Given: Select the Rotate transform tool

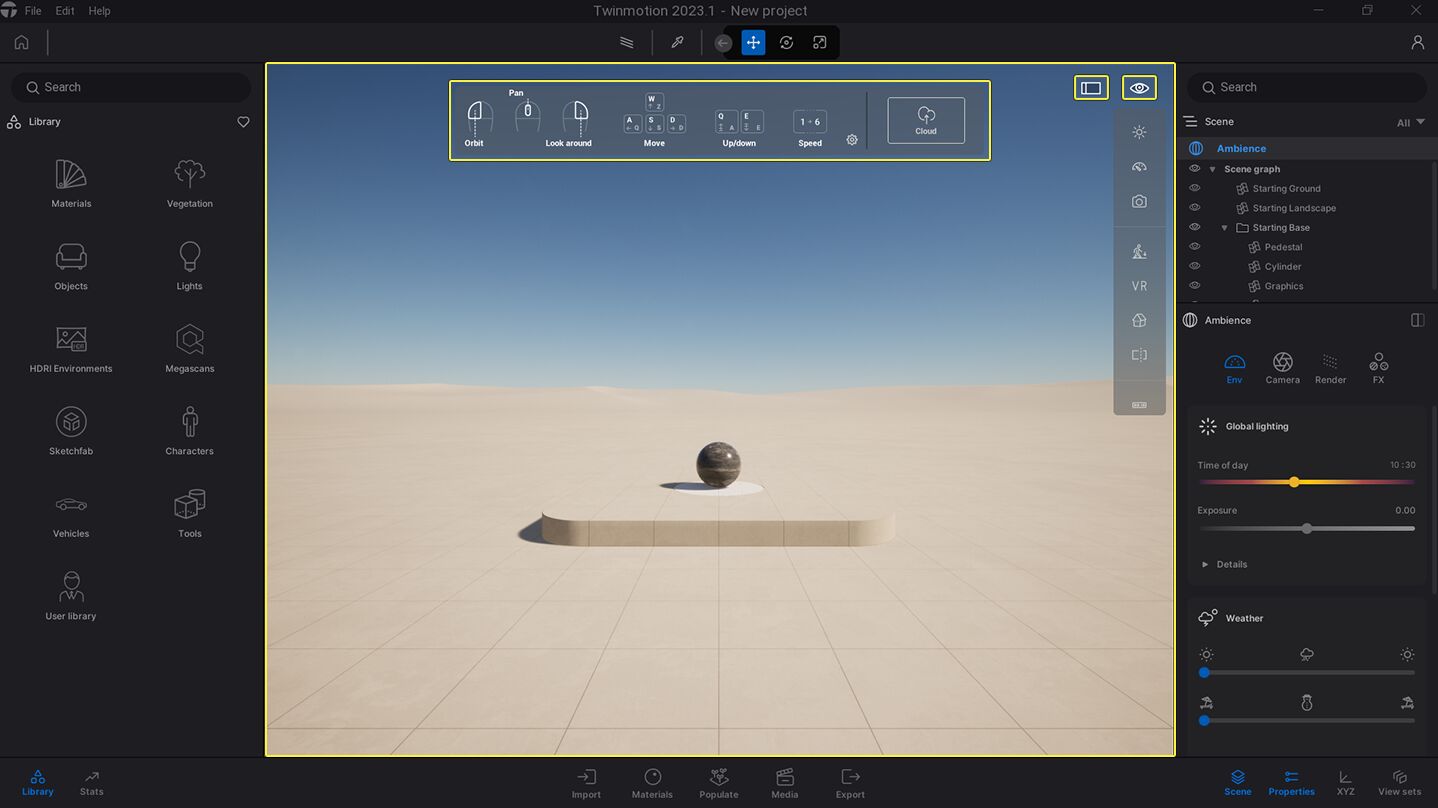Looking at the screenshot, I should 786,42.
